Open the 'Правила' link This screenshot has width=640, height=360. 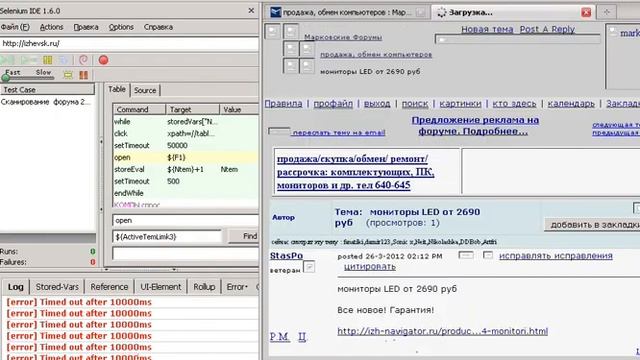(x=284, y=104)
